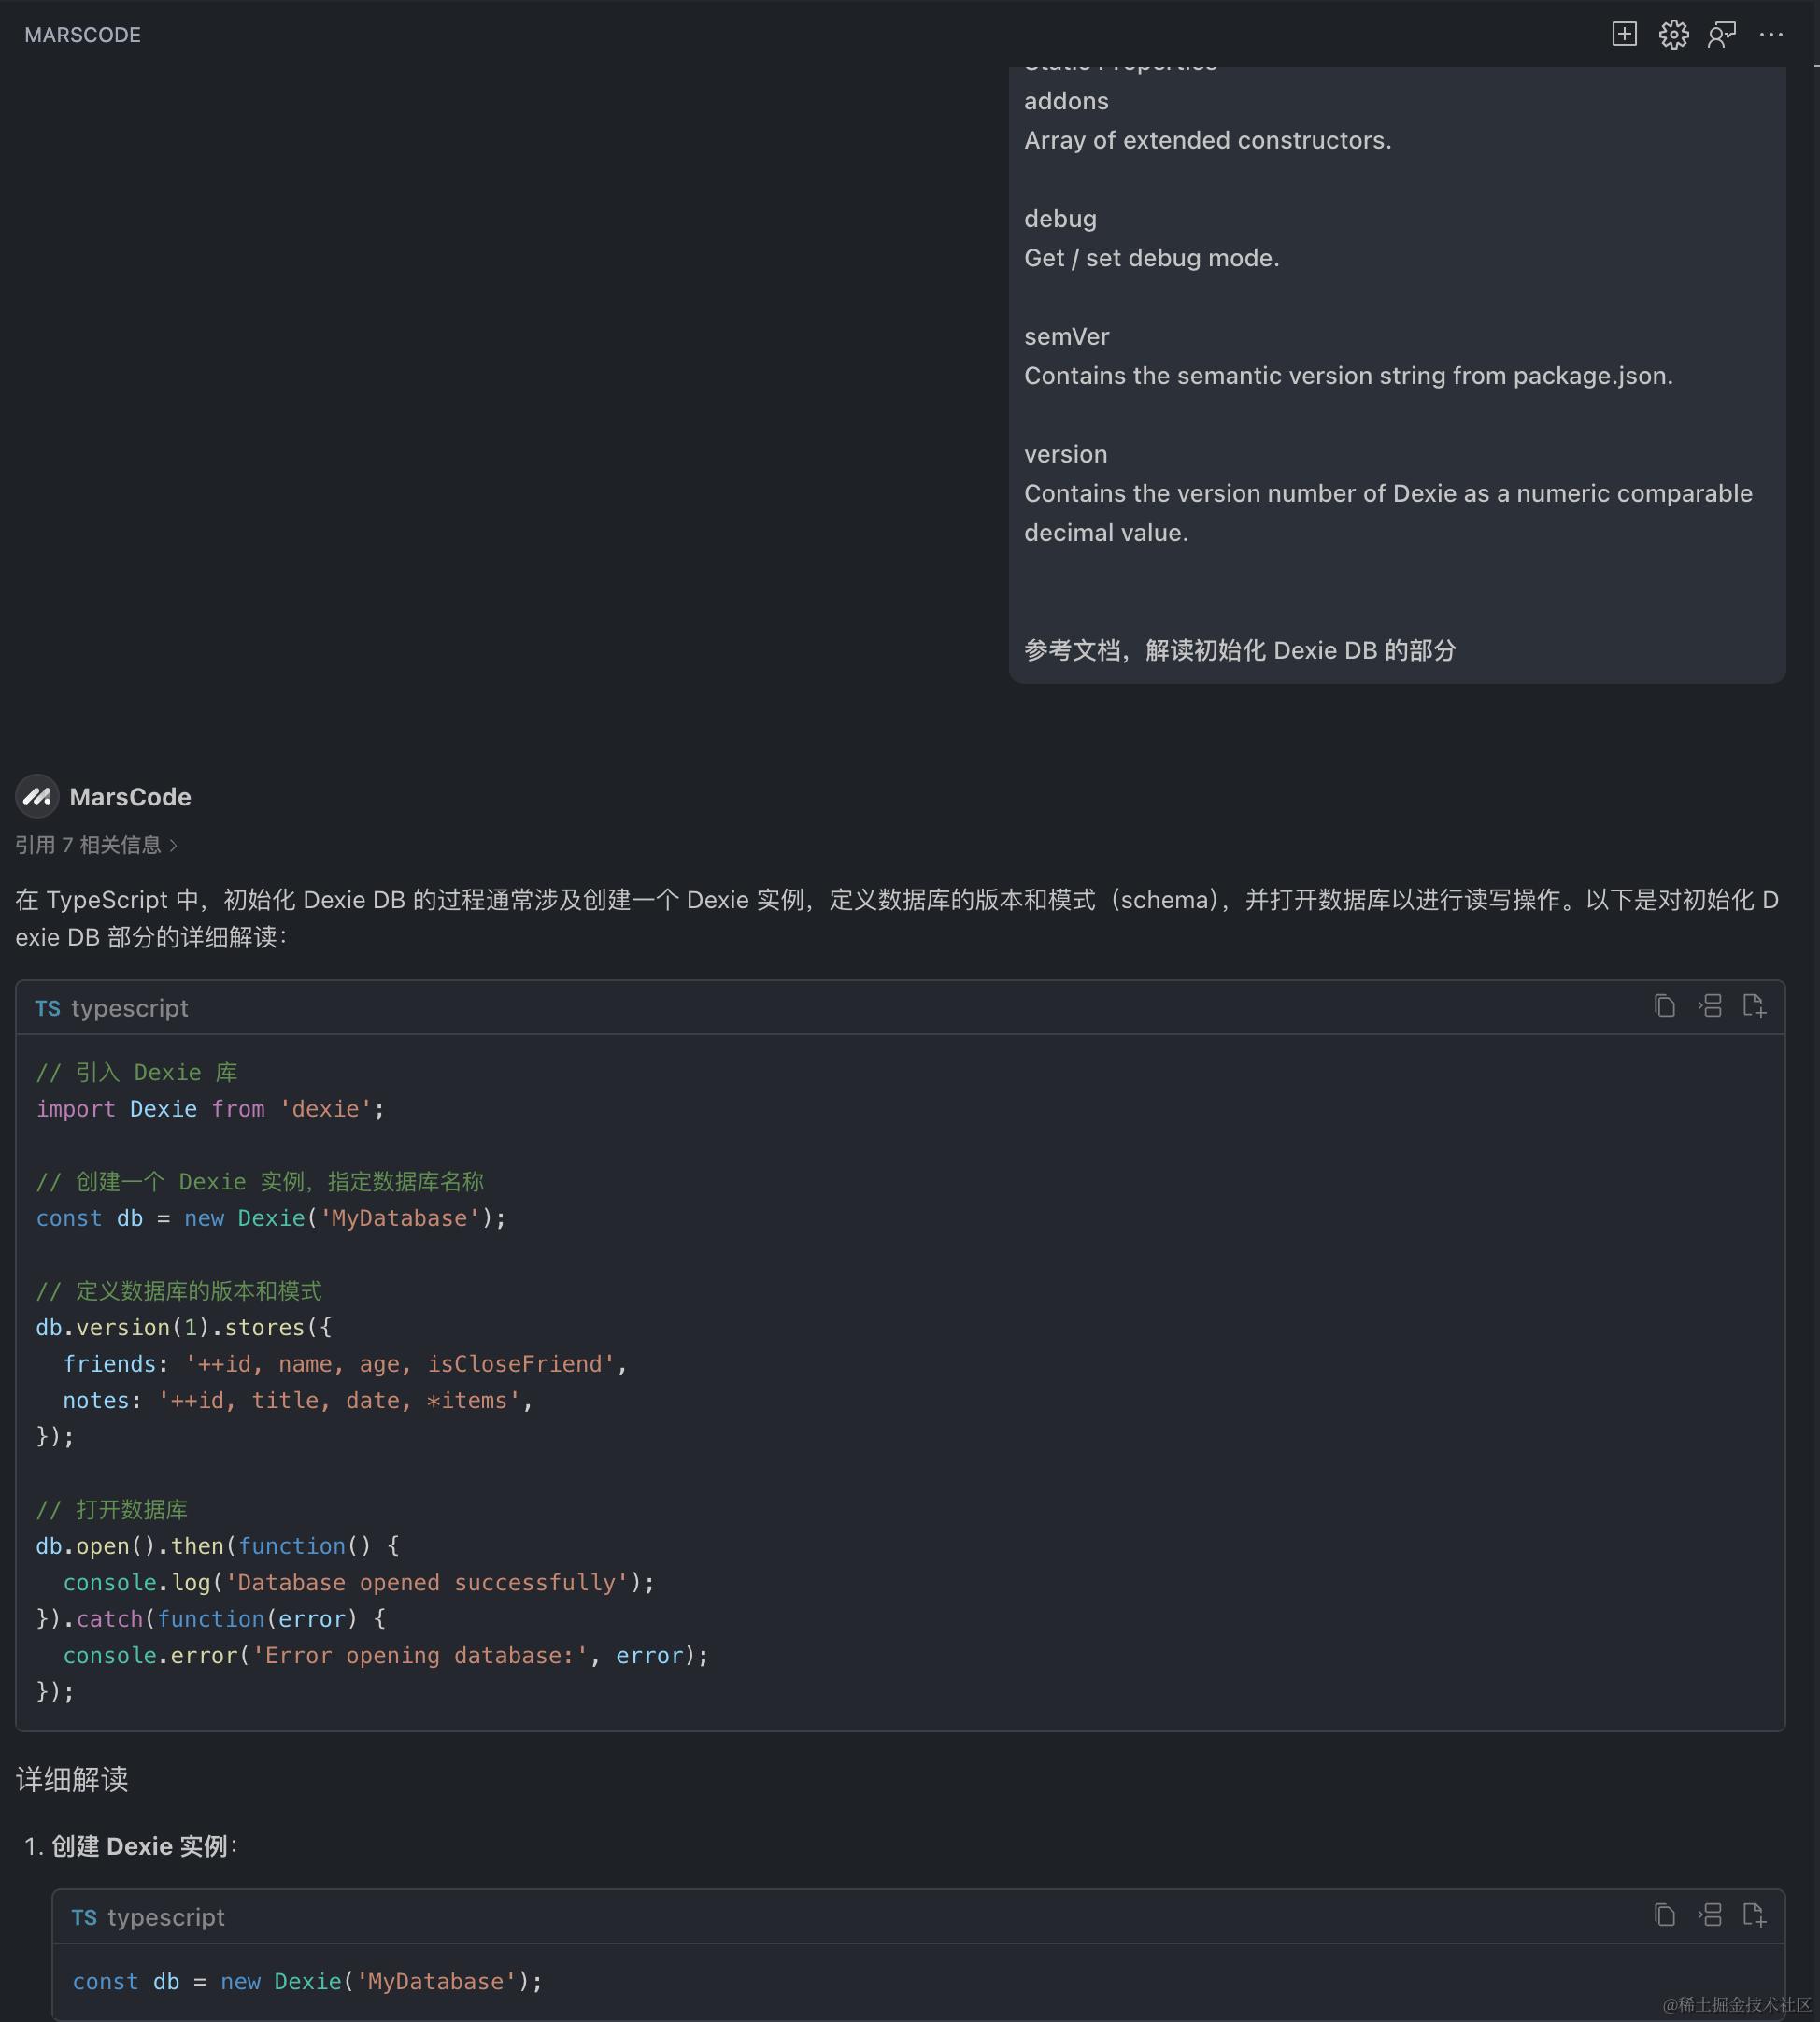Click the 详细解读 section heading
The width and height of the screenshot is (1820, 2022).
[72, 1779]
